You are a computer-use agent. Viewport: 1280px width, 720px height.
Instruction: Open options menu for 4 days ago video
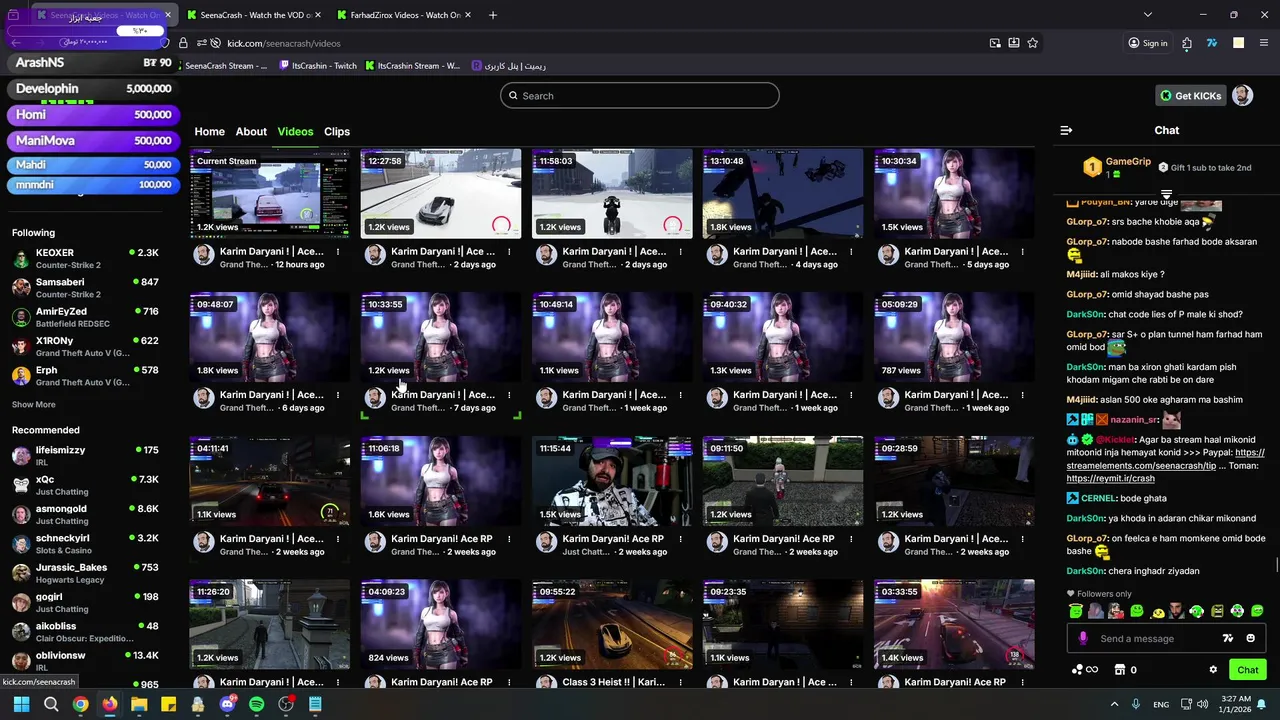851,252
